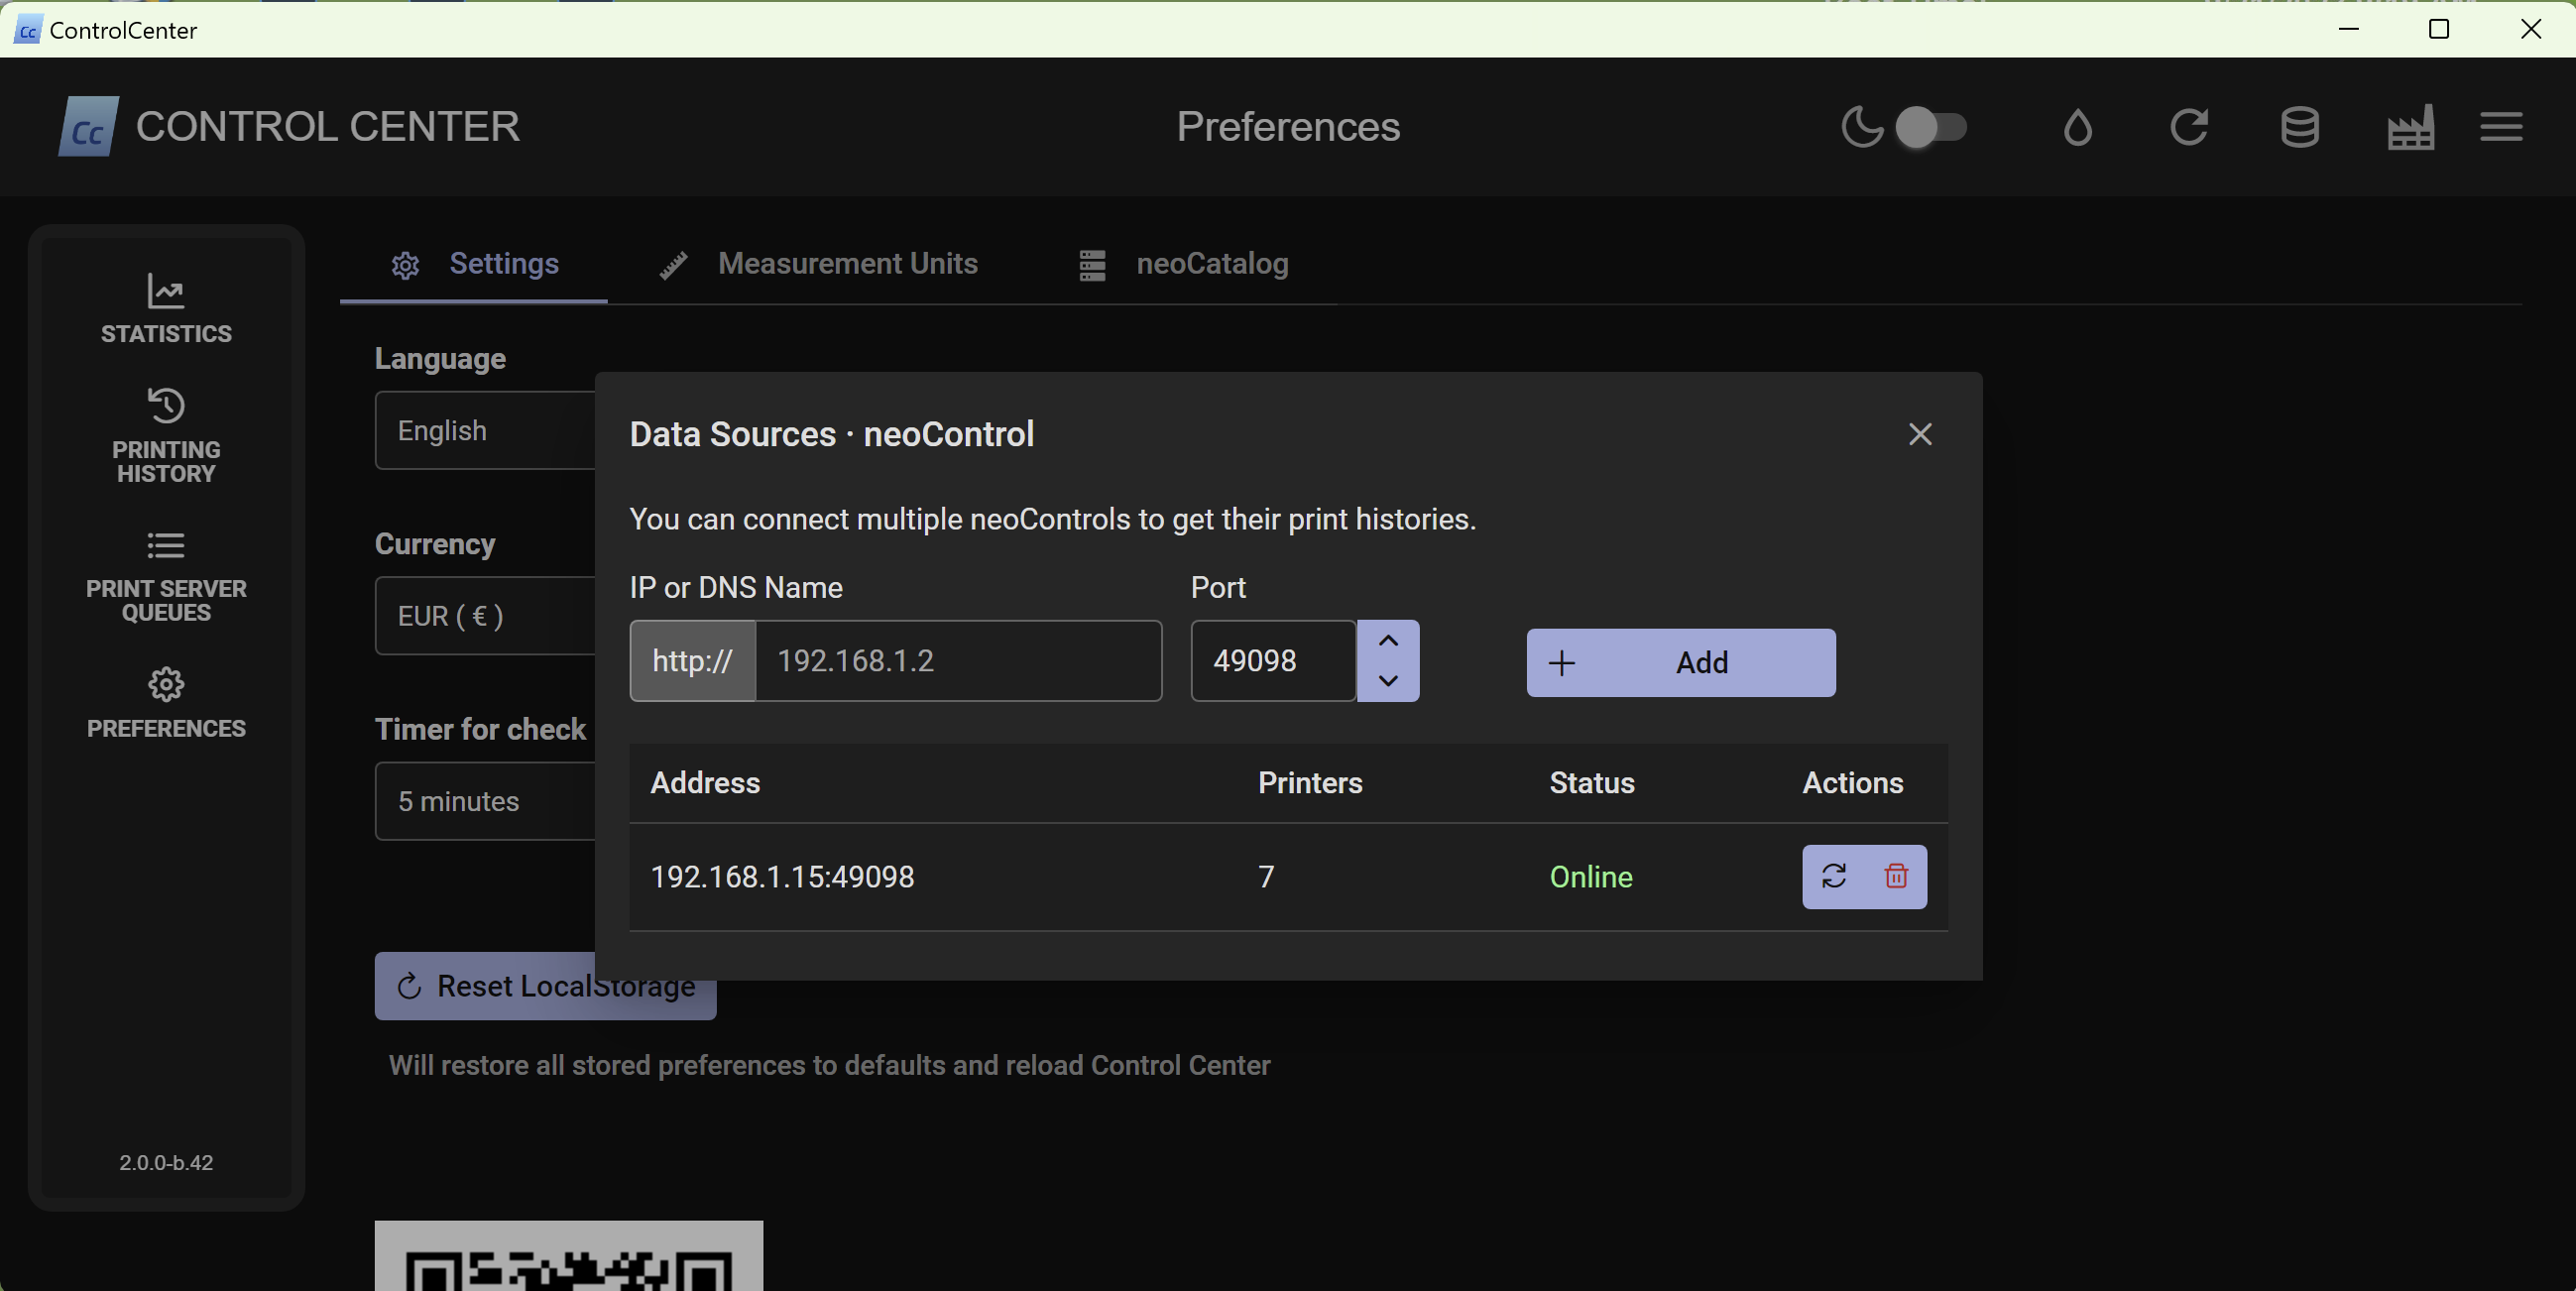Open Statistics from the sidebar
The image size is (2576, 1291).
pos(166,309)
